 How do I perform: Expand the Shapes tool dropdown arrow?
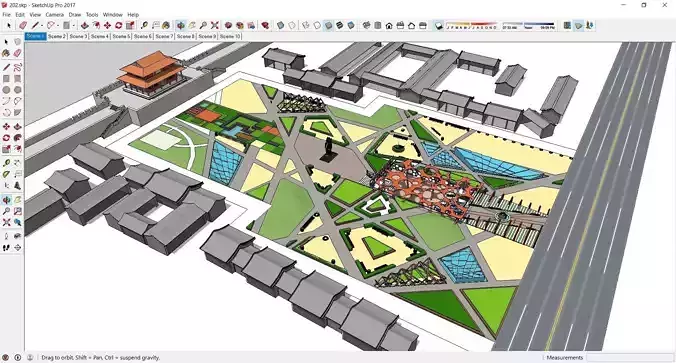(x=73, y=26)
